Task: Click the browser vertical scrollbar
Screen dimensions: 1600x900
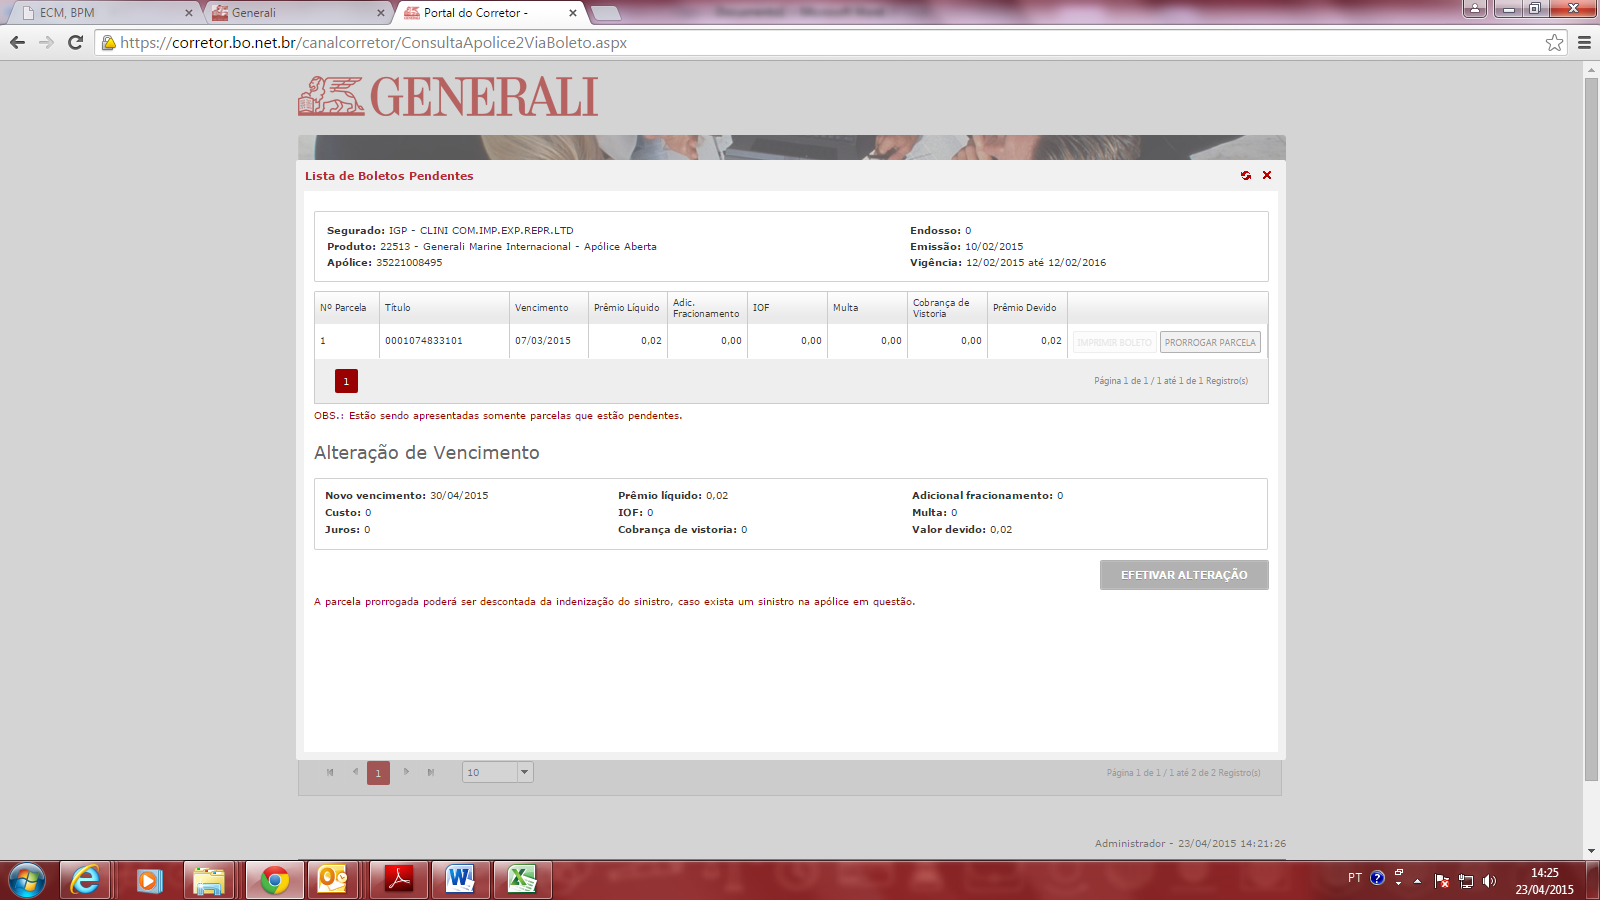Action: point(1591,430)
